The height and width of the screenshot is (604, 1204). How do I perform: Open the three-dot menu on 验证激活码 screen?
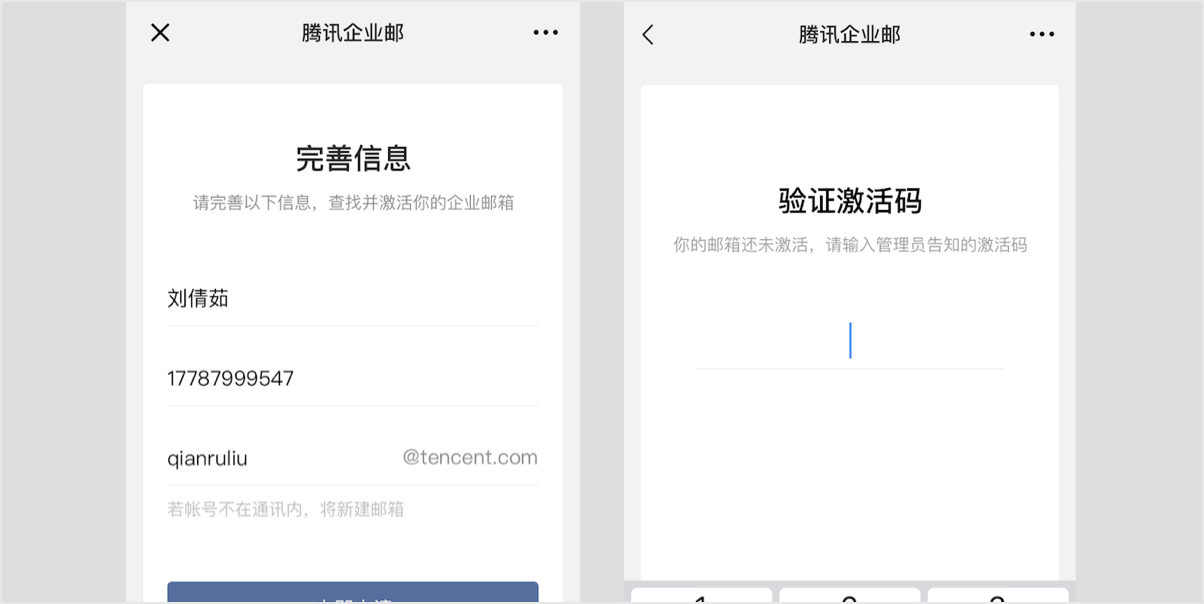click(x=1042, y=34)
